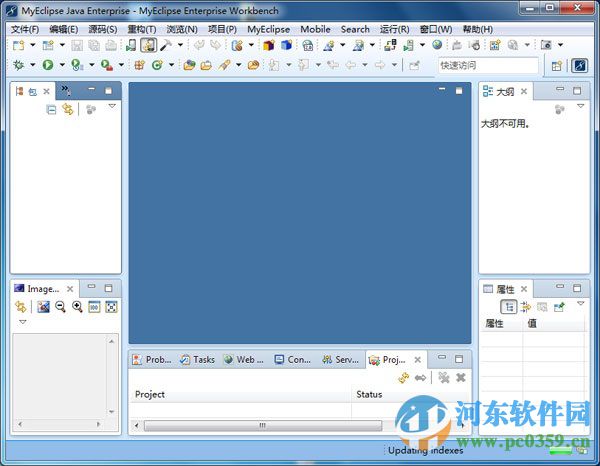Open the Search menu

tap(355, 29)
